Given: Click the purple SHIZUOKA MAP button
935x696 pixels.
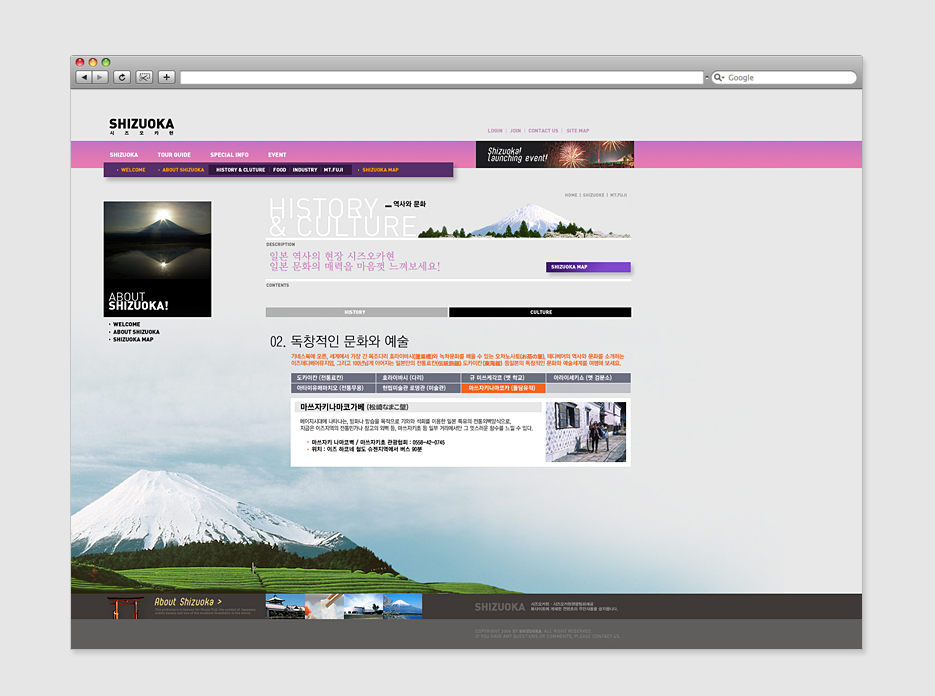Looking at the screenshot, I should 588,267.
